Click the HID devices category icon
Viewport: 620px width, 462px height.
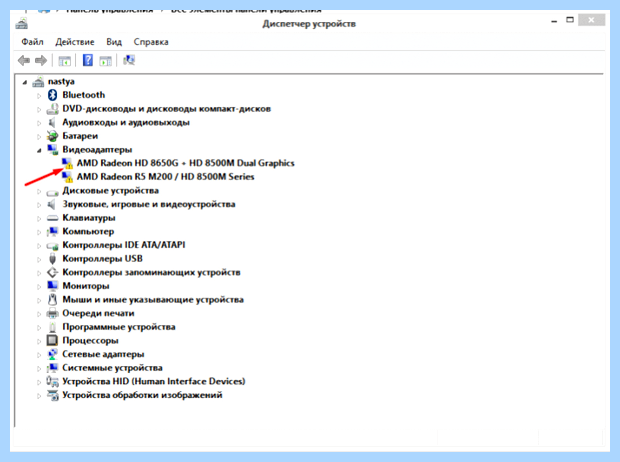click(52, 381)
